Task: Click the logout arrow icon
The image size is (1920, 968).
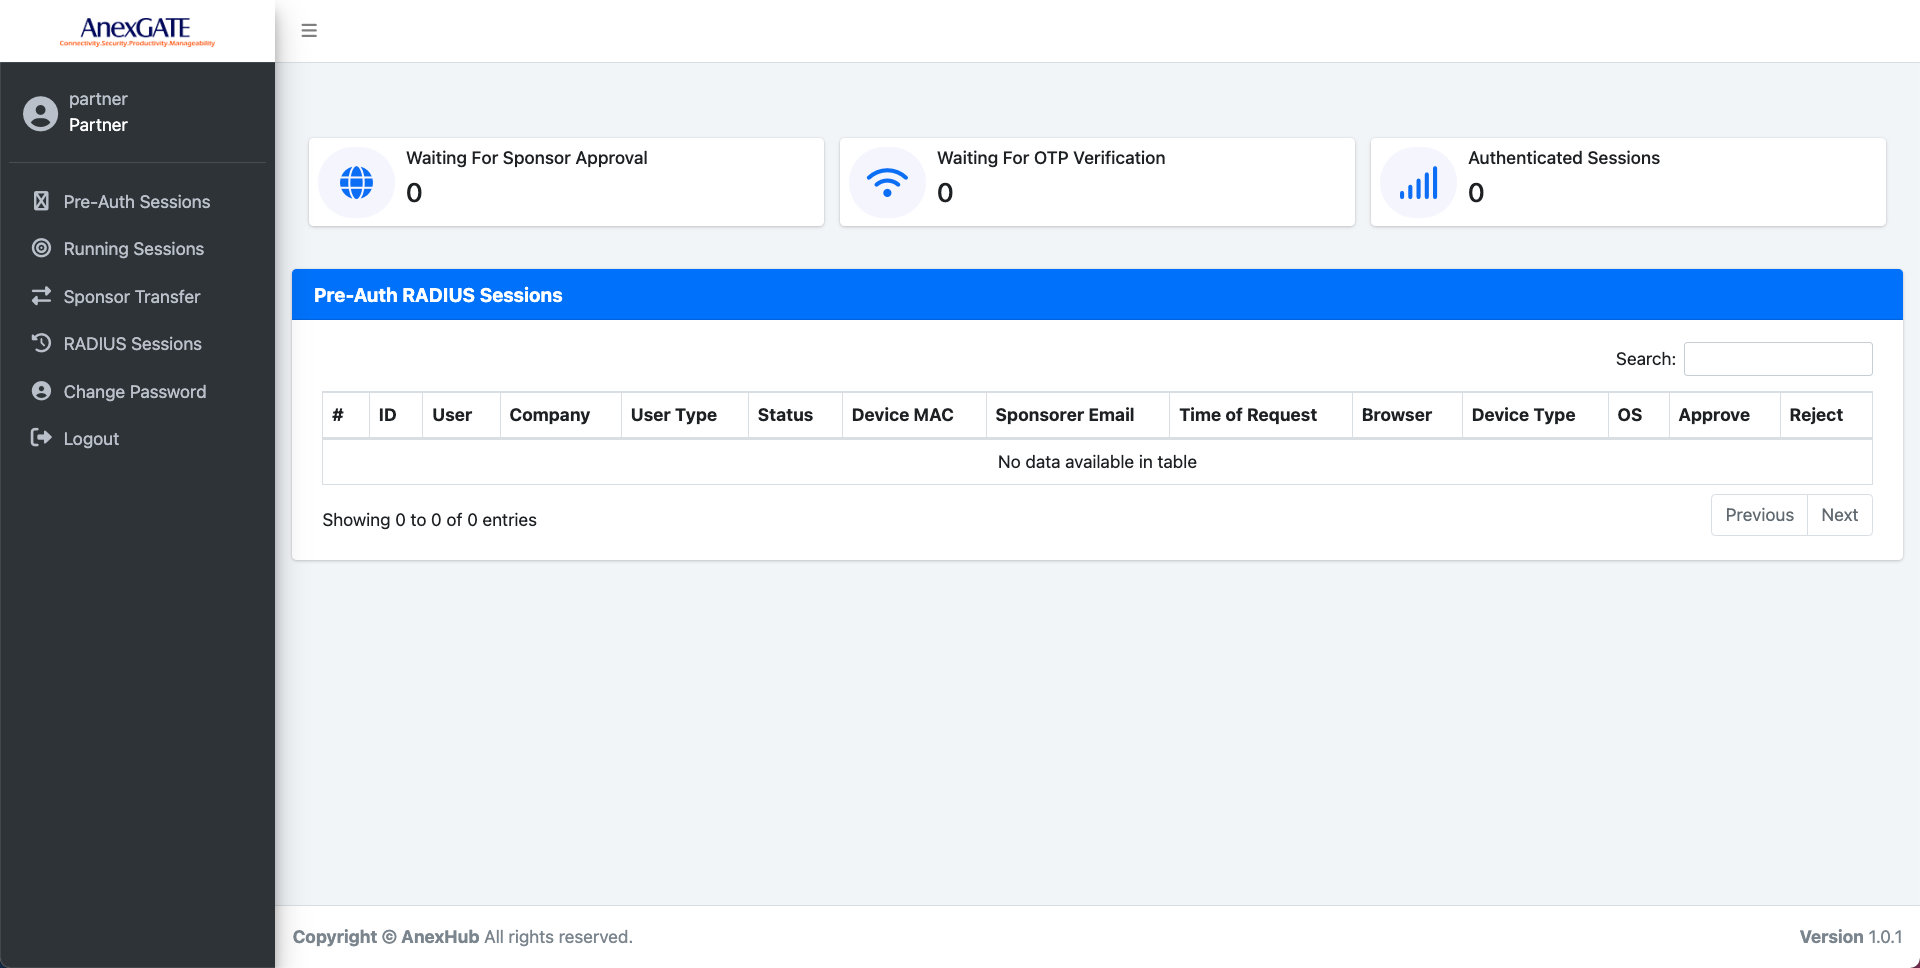Action: (41, 438)
